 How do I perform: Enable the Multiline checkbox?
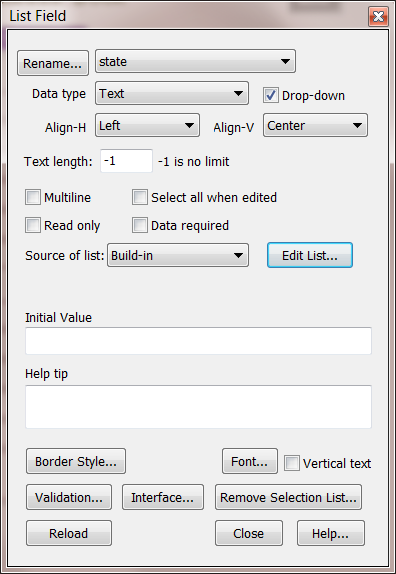pos(33,197)
